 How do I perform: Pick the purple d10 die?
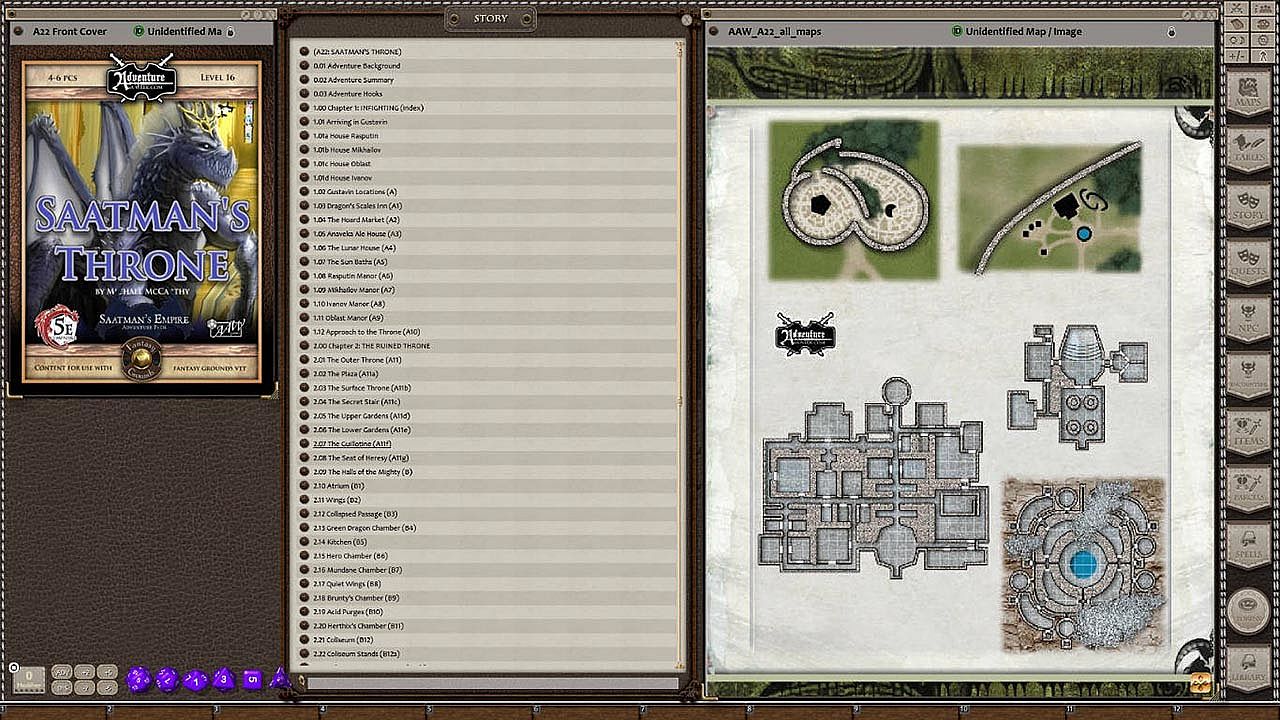(x=196, y=680)
